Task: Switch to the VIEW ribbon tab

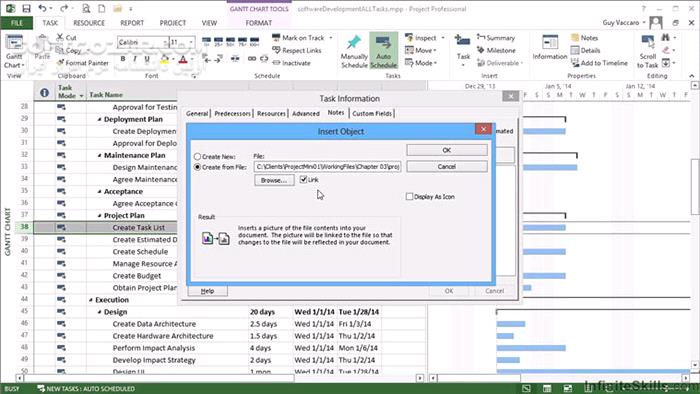Action: 209,23
